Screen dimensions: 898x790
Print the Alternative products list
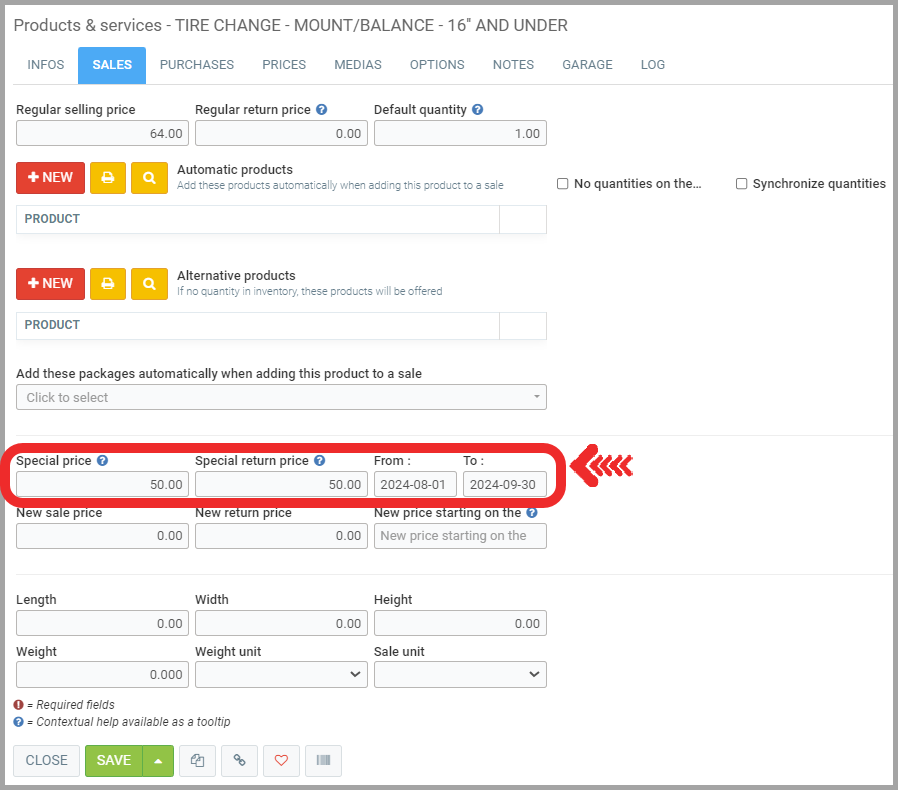[x=107, y=284]
